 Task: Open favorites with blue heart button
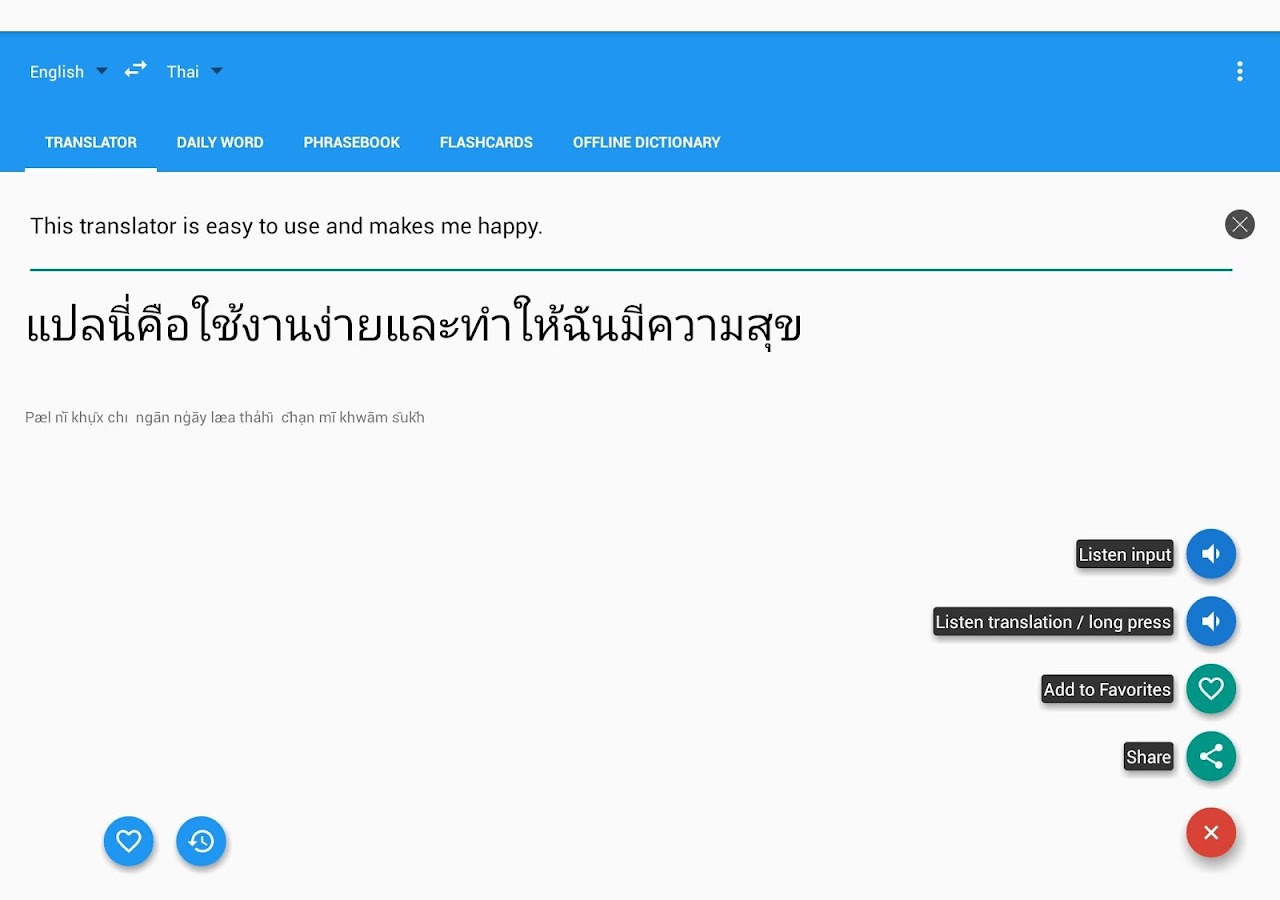click(x=129, y=842)
